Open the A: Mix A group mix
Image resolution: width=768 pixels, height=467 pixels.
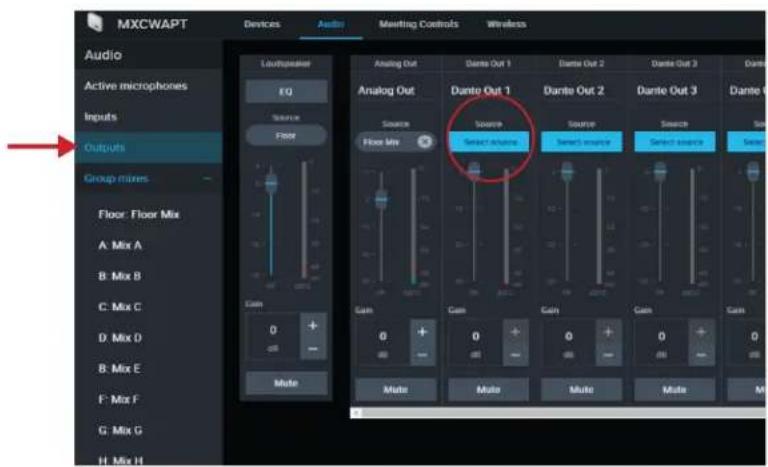click(120, 245)
